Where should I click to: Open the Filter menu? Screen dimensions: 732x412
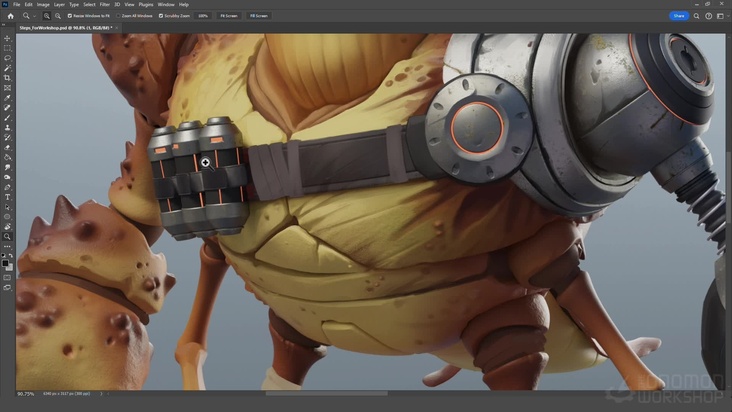105,4
